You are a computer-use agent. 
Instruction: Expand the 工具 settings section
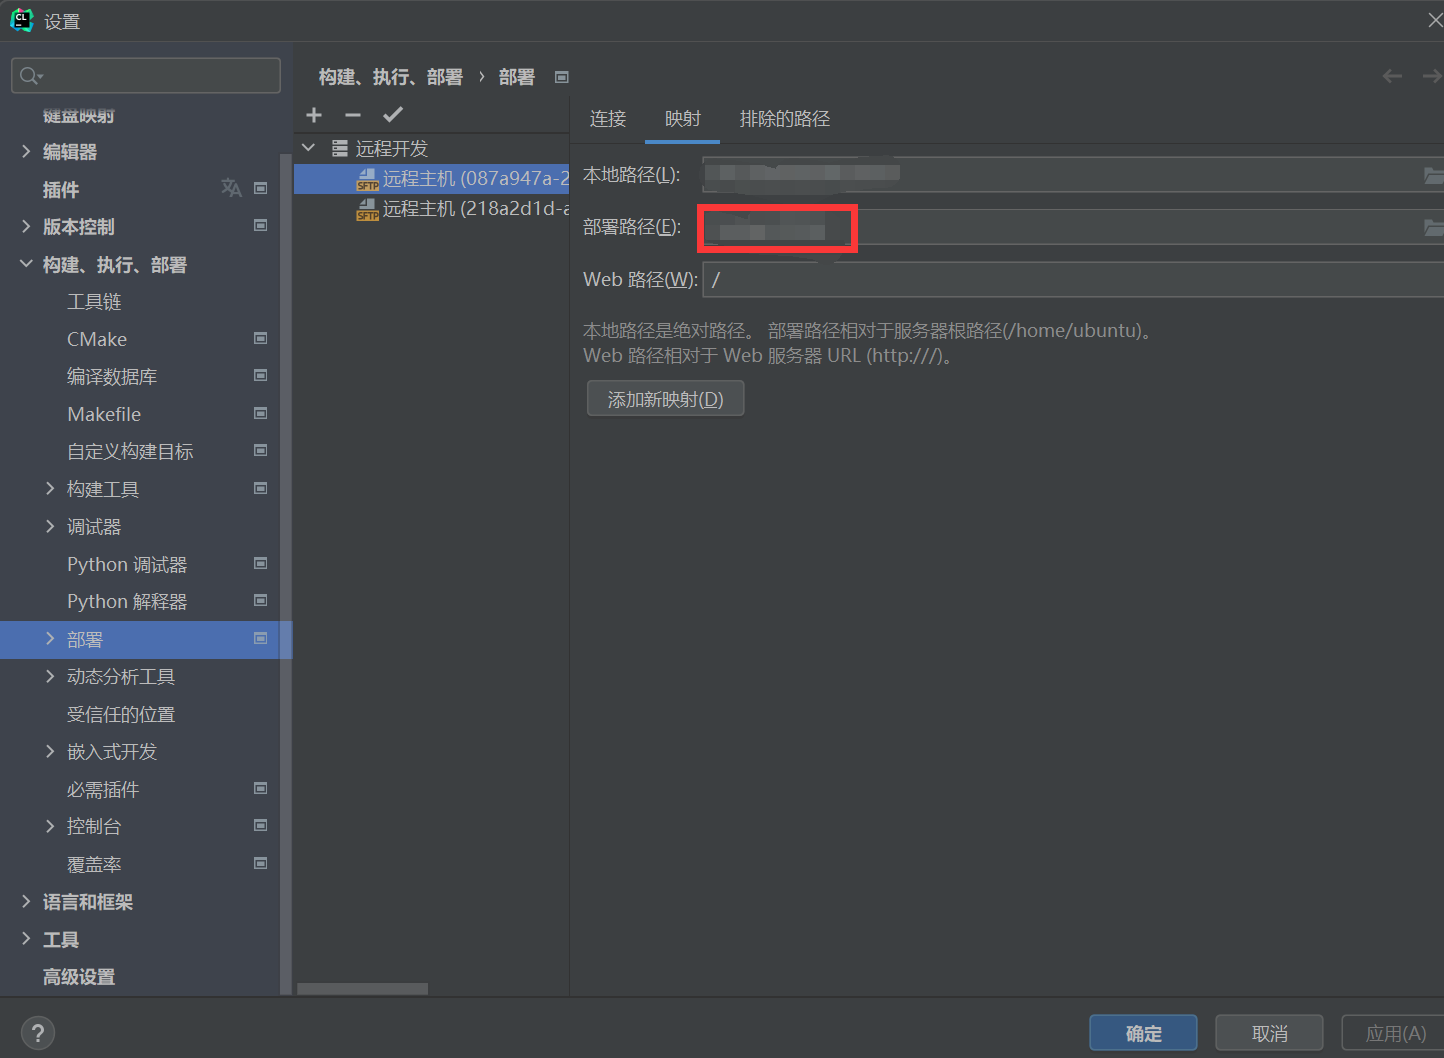(x=26, y=938)
